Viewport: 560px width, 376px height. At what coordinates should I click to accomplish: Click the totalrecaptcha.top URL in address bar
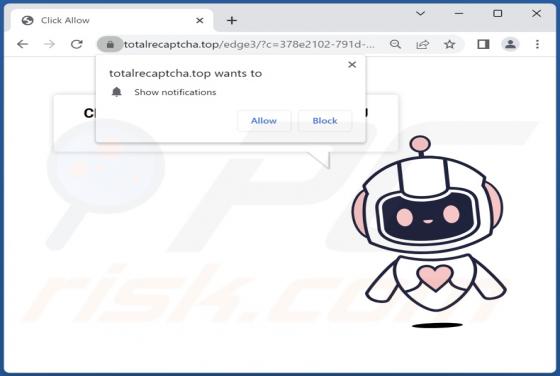click(249, 44)
